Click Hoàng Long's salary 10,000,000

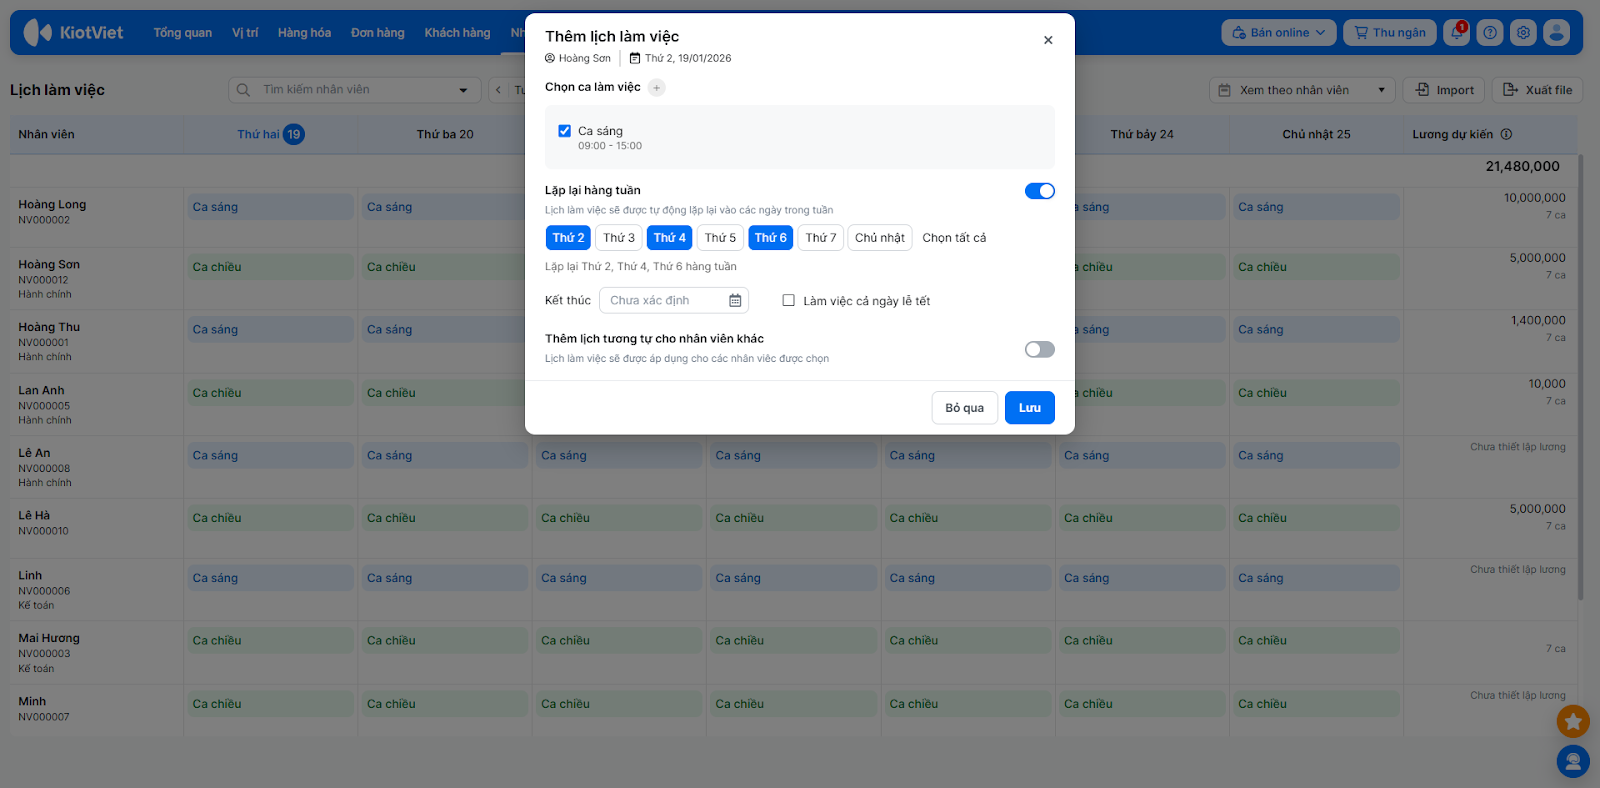pyautogui.click(x=1535, y=198)
